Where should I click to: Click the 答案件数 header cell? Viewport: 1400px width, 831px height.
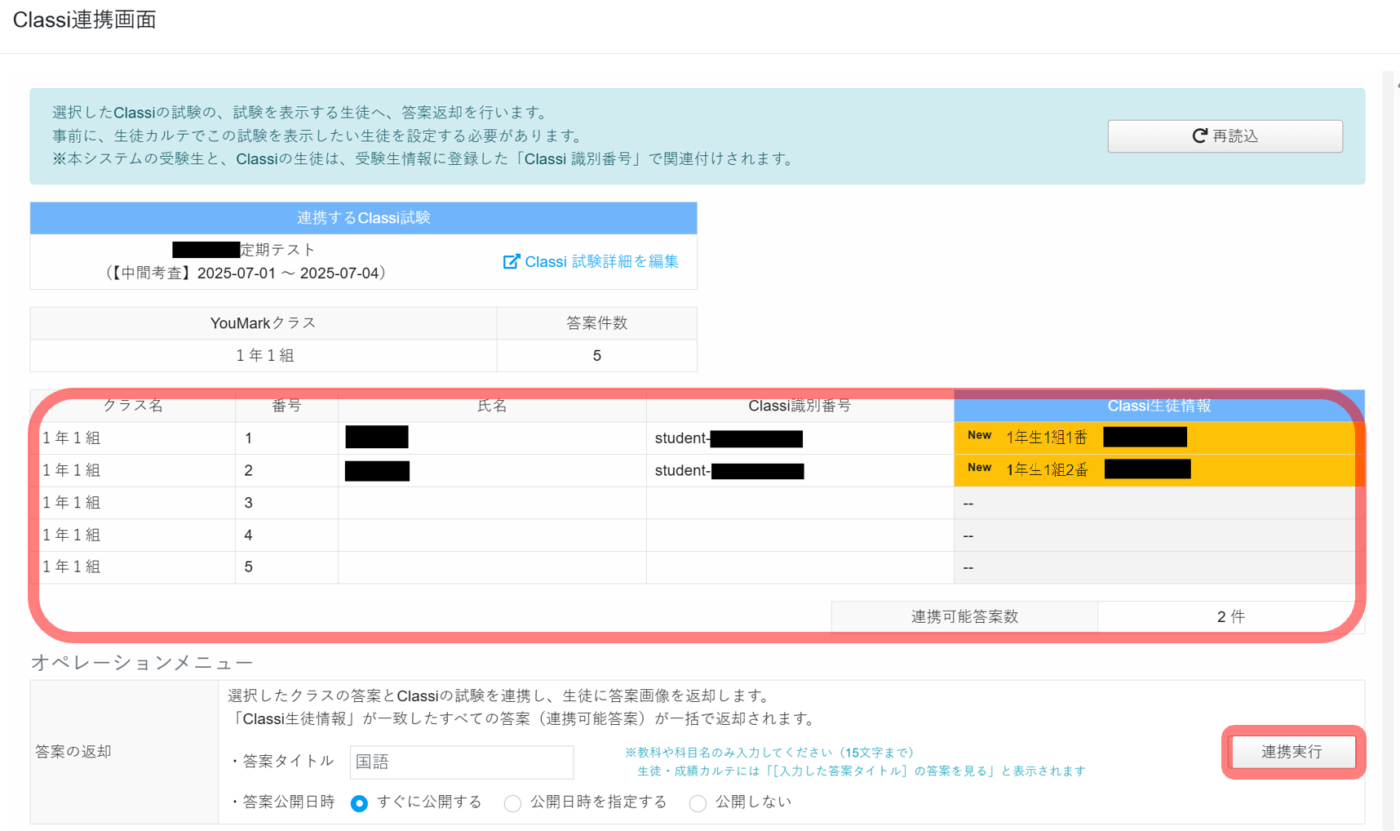click(597, 323)
